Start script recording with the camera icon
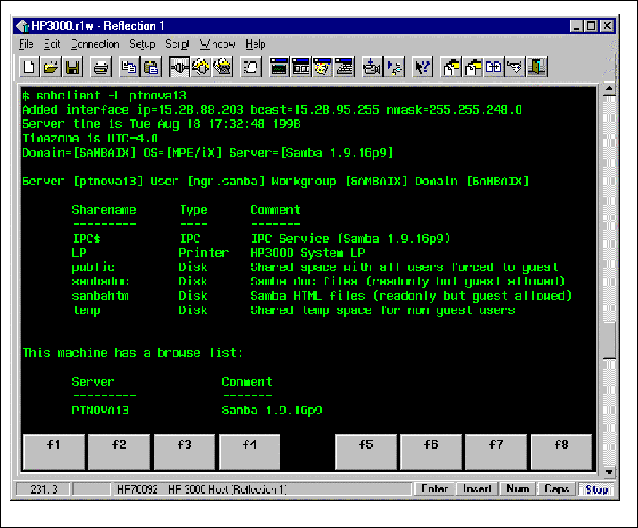This screenshot has width=638, height=528. pyautogui.click(x=371, y=67)
